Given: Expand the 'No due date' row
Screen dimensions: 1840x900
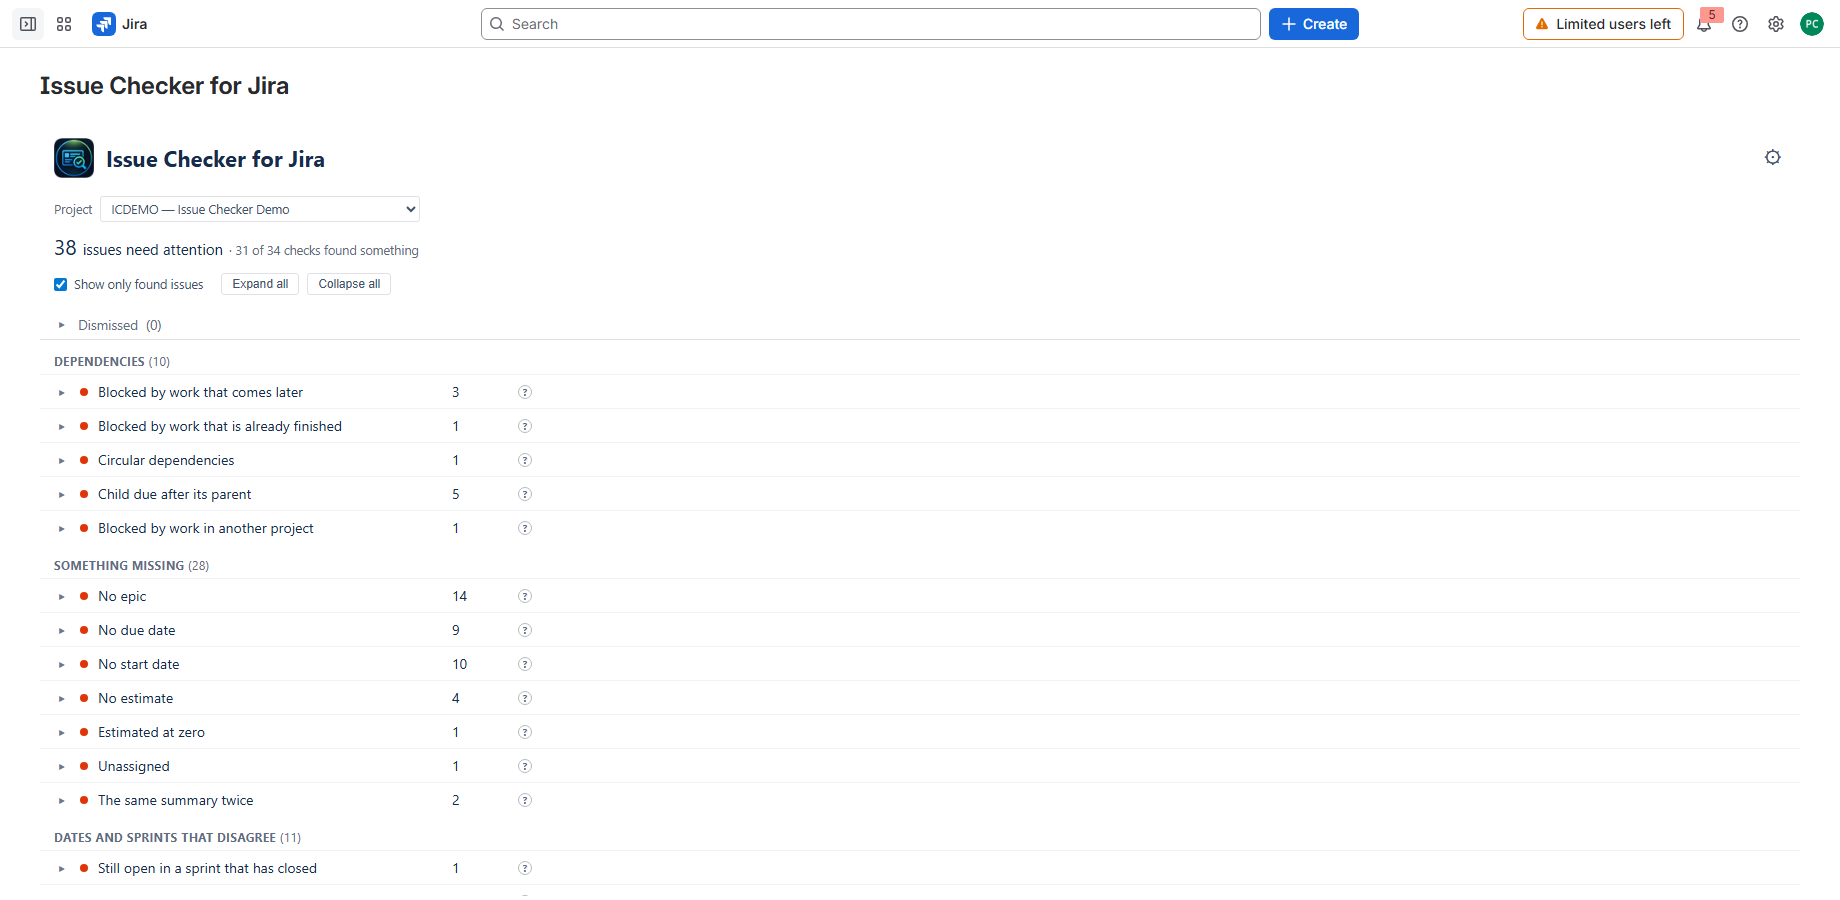Looking at the screenshot, I should (x=61, y=631).
